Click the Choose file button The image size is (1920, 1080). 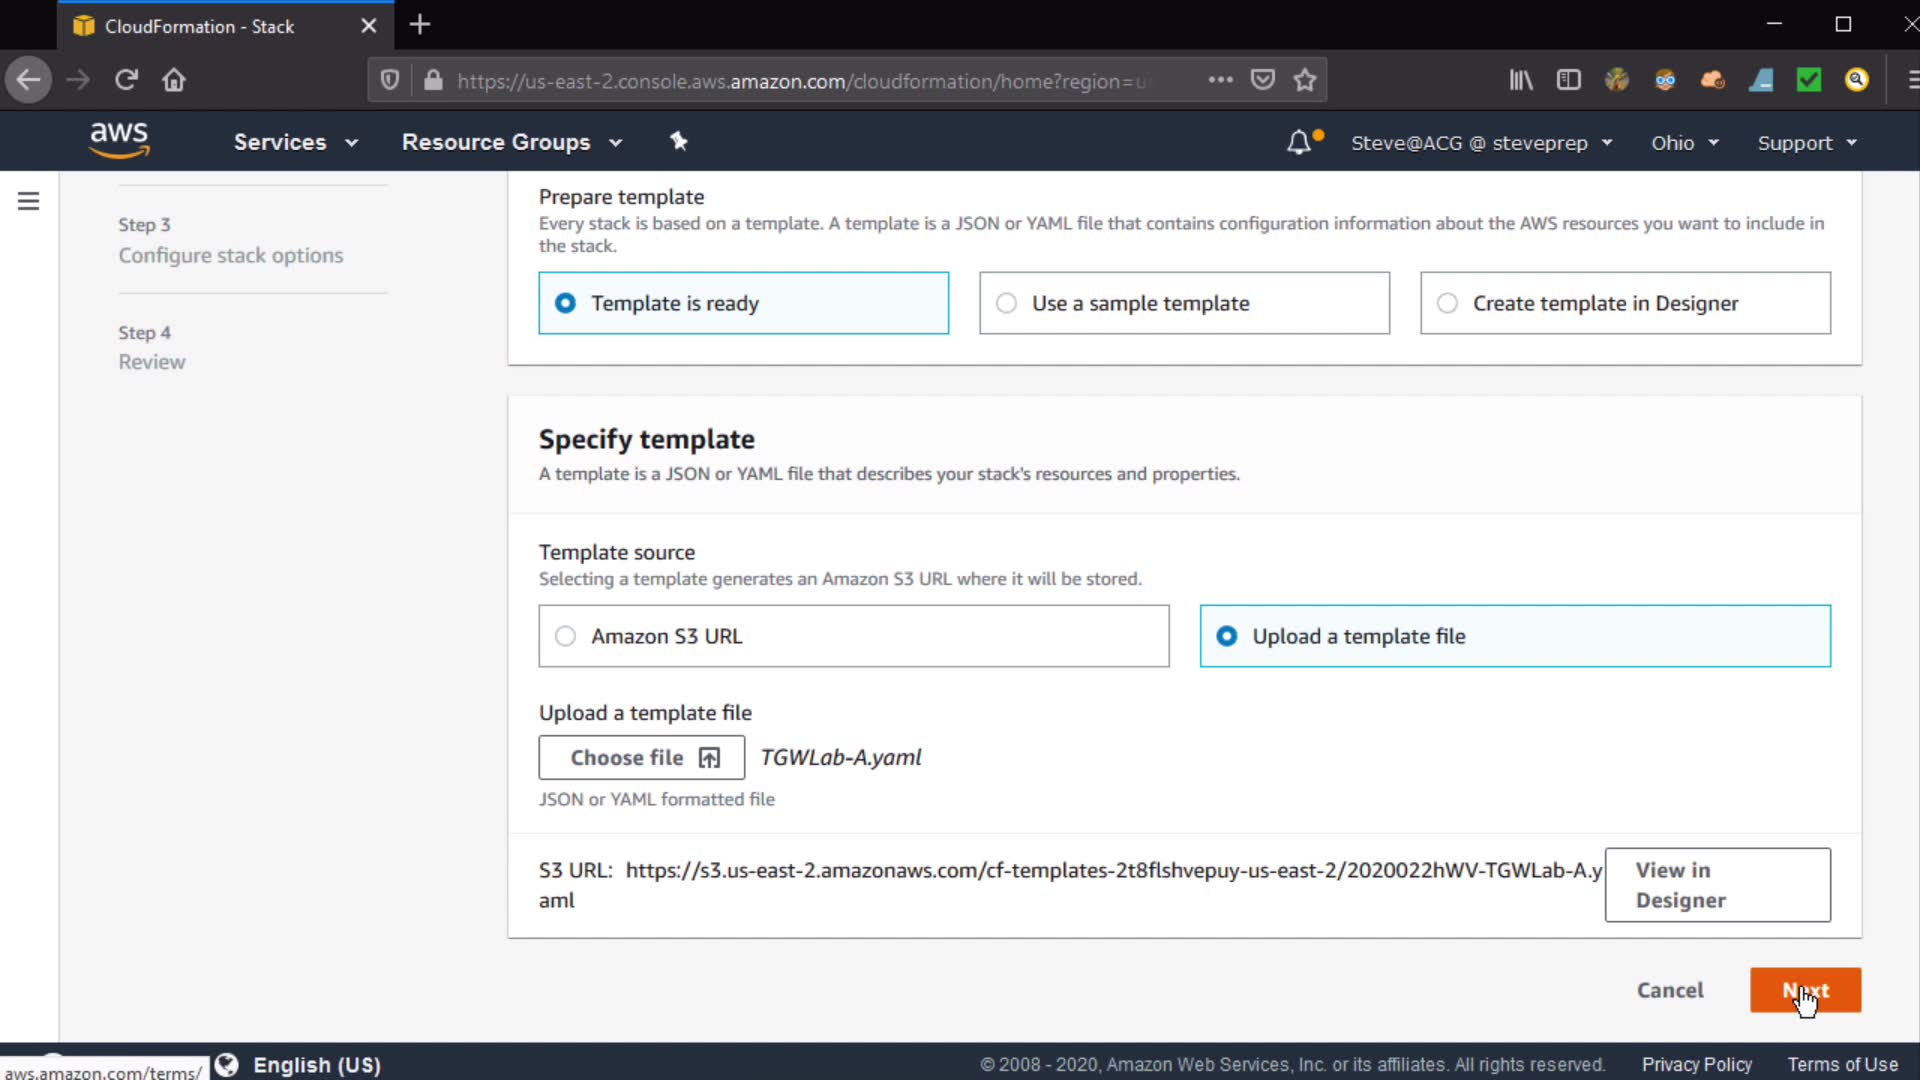coord(642,758)
